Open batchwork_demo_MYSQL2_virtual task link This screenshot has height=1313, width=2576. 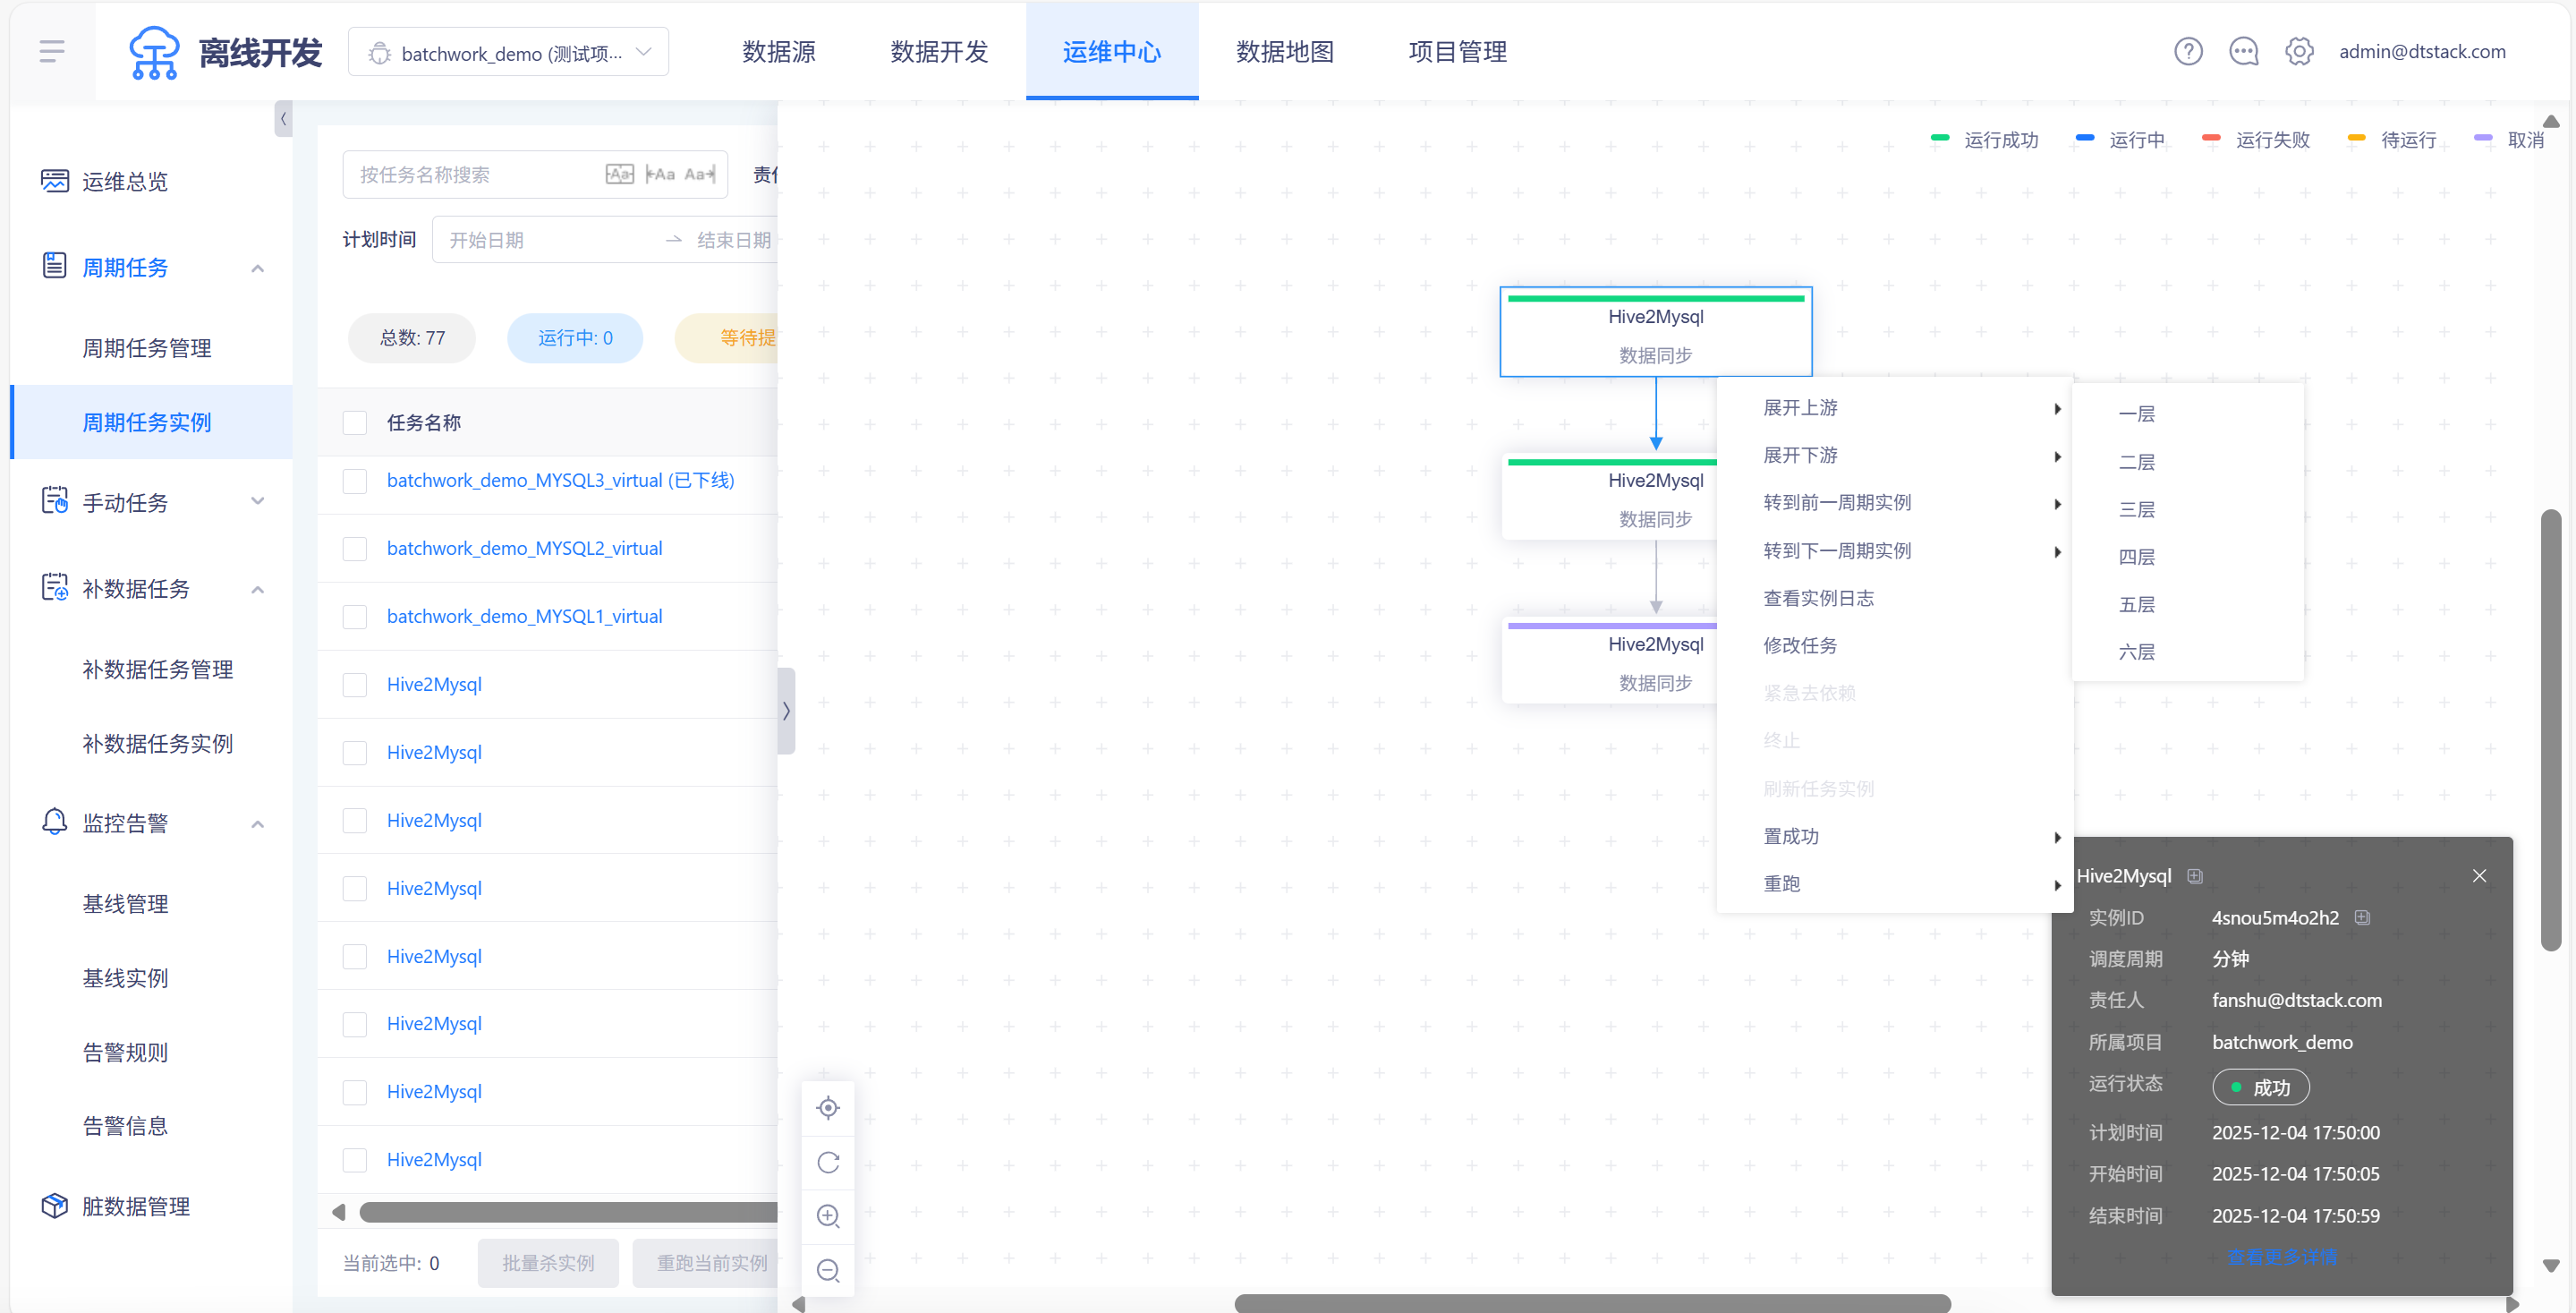(x=524, y=549)
